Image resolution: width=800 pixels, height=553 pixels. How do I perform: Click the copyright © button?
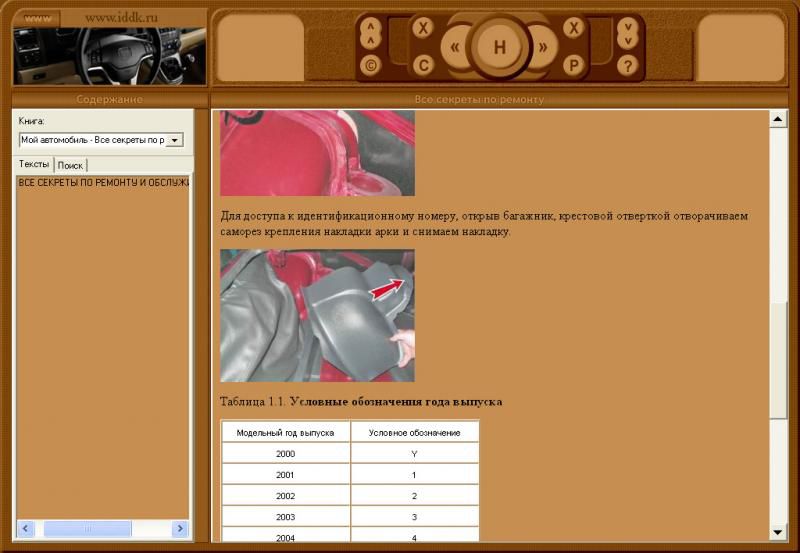[371, 66]
